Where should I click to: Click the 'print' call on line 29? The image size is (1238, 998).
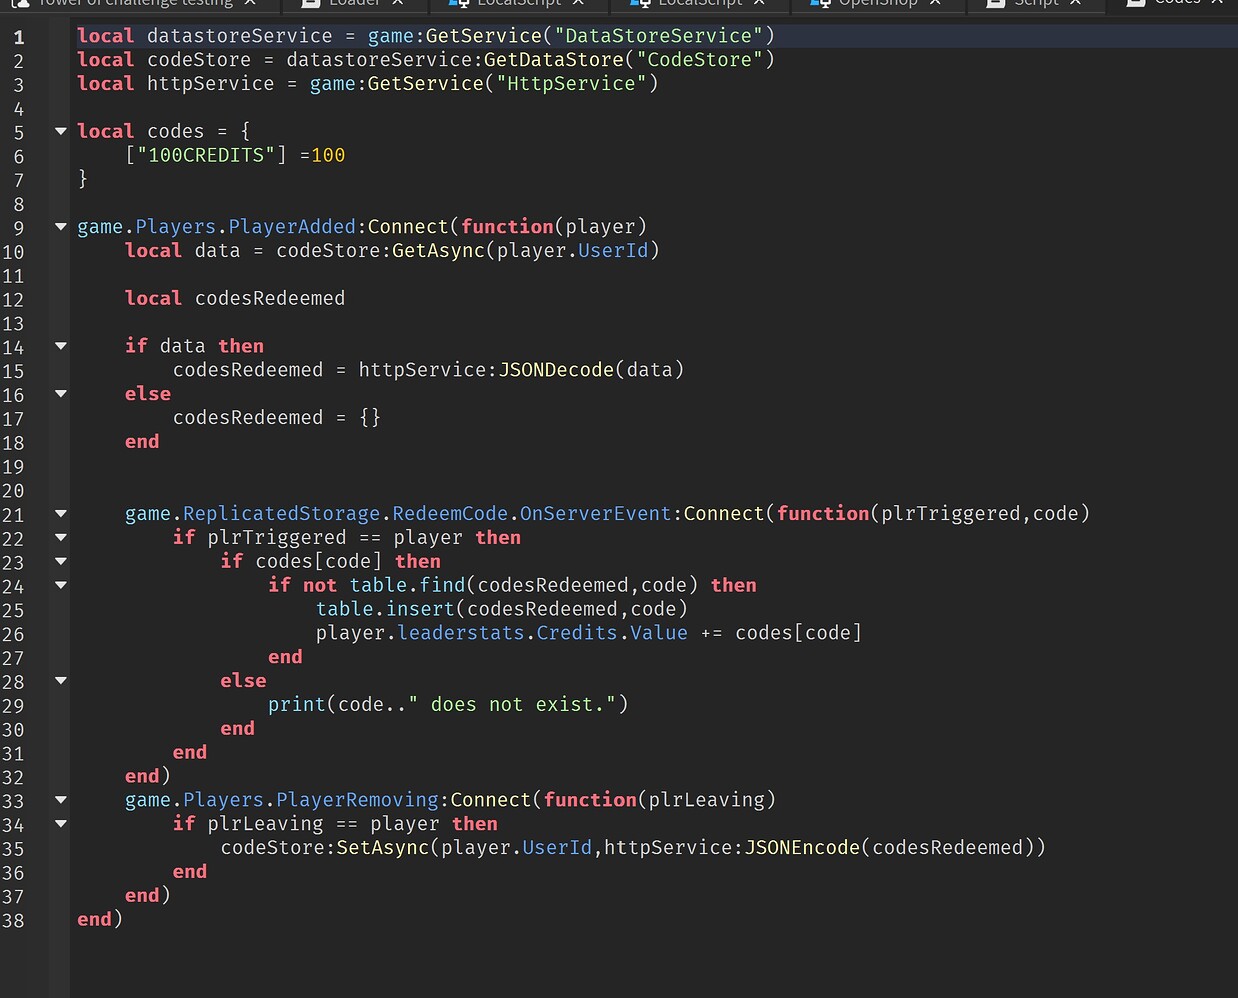pos(297,705)
